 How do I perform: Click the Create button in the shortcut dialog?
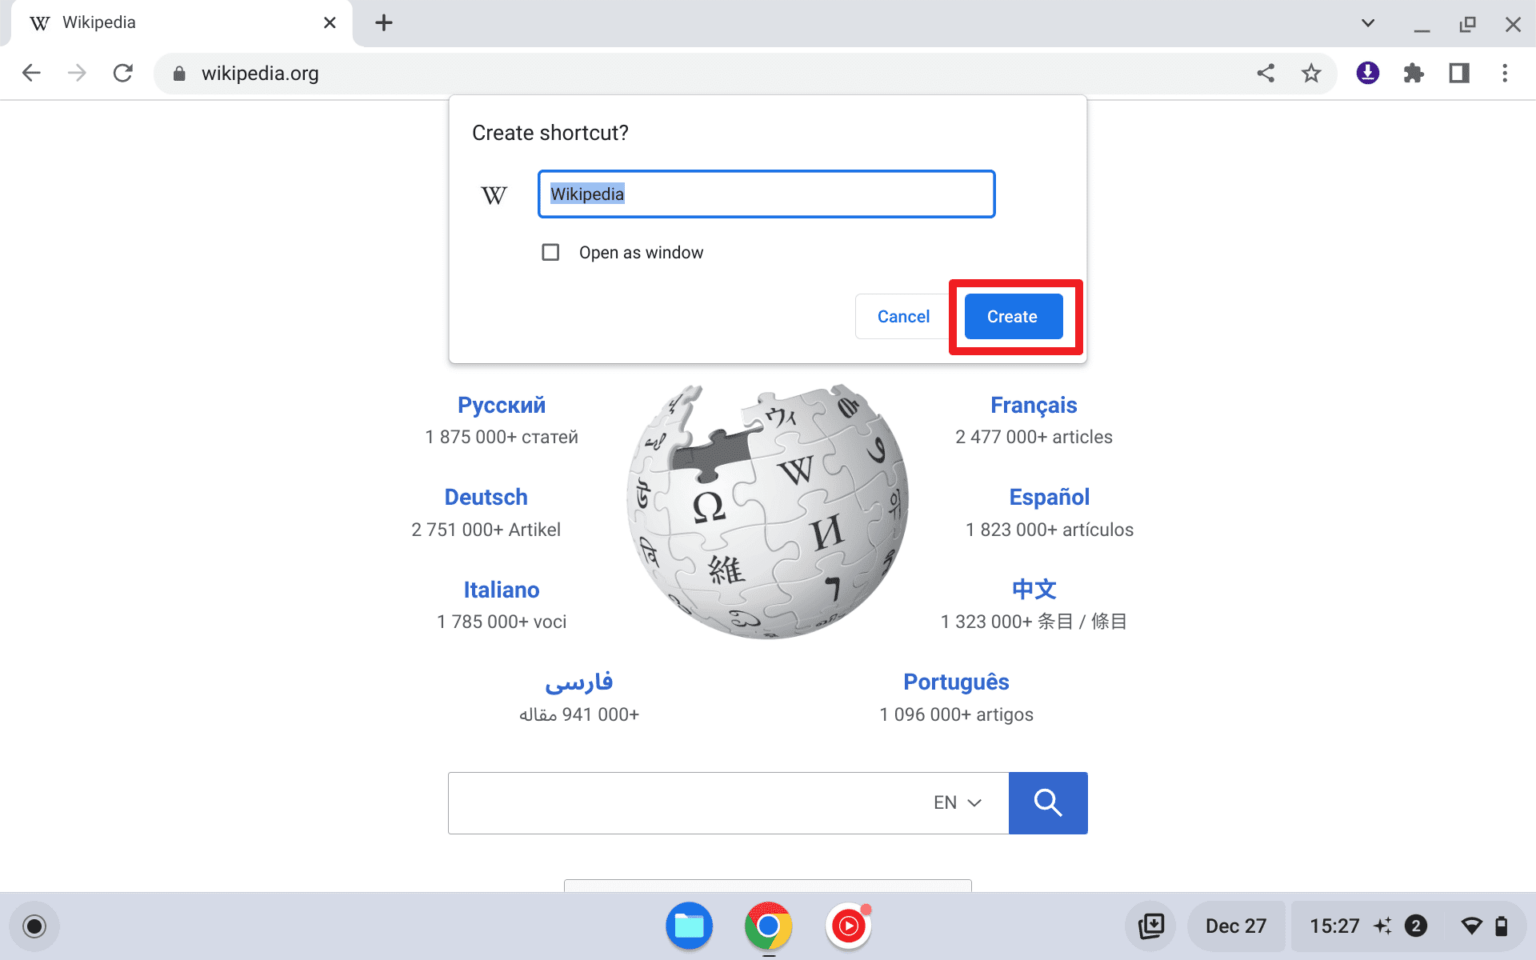[x=1013, y=316]
